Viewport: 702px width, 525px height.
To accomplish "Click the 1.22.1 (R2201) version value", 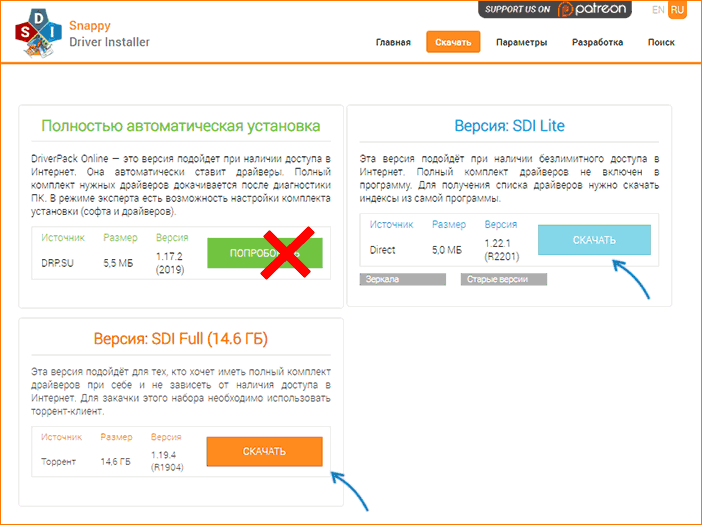I will pyautogui.click(x=502, y=250).
